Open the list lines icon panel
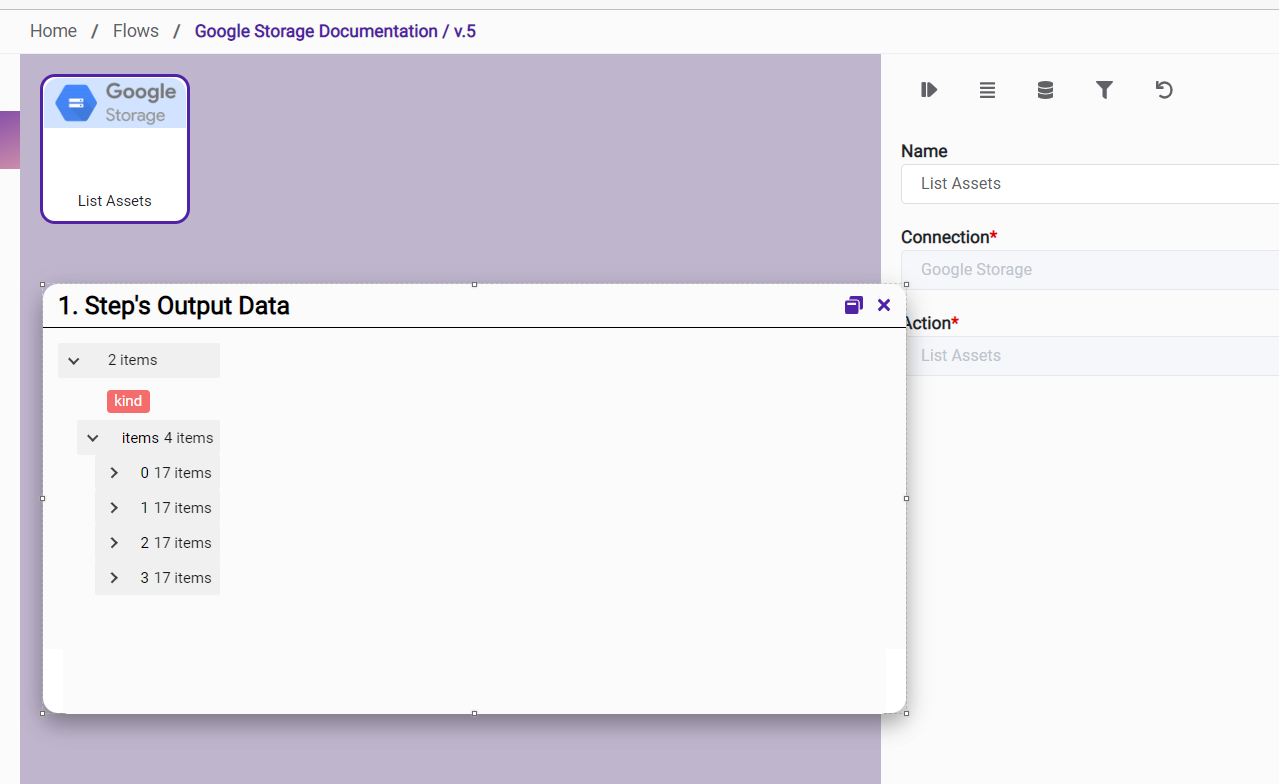The image size is (1279, 784). 987,90
